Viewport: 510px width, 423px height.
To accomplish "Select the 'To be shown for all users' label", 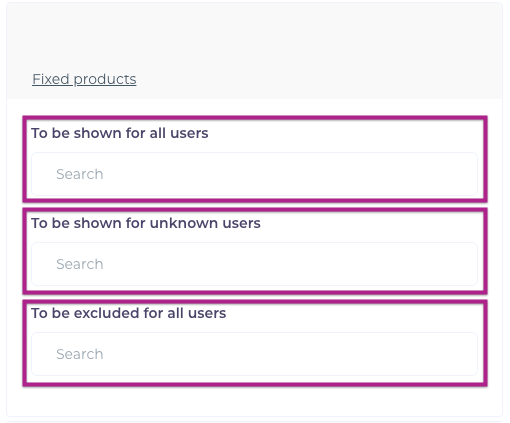I will tap(120, 133).
